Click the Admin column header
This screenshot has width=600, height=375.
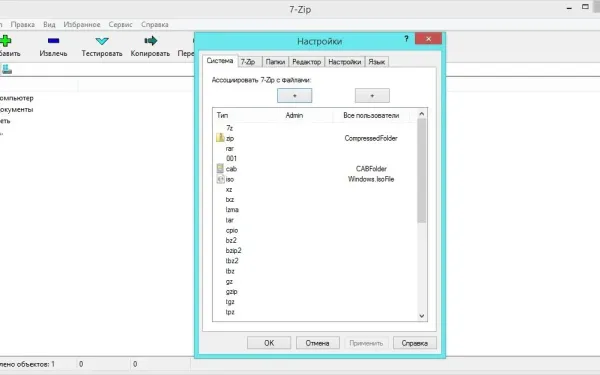tap(294, 115)
